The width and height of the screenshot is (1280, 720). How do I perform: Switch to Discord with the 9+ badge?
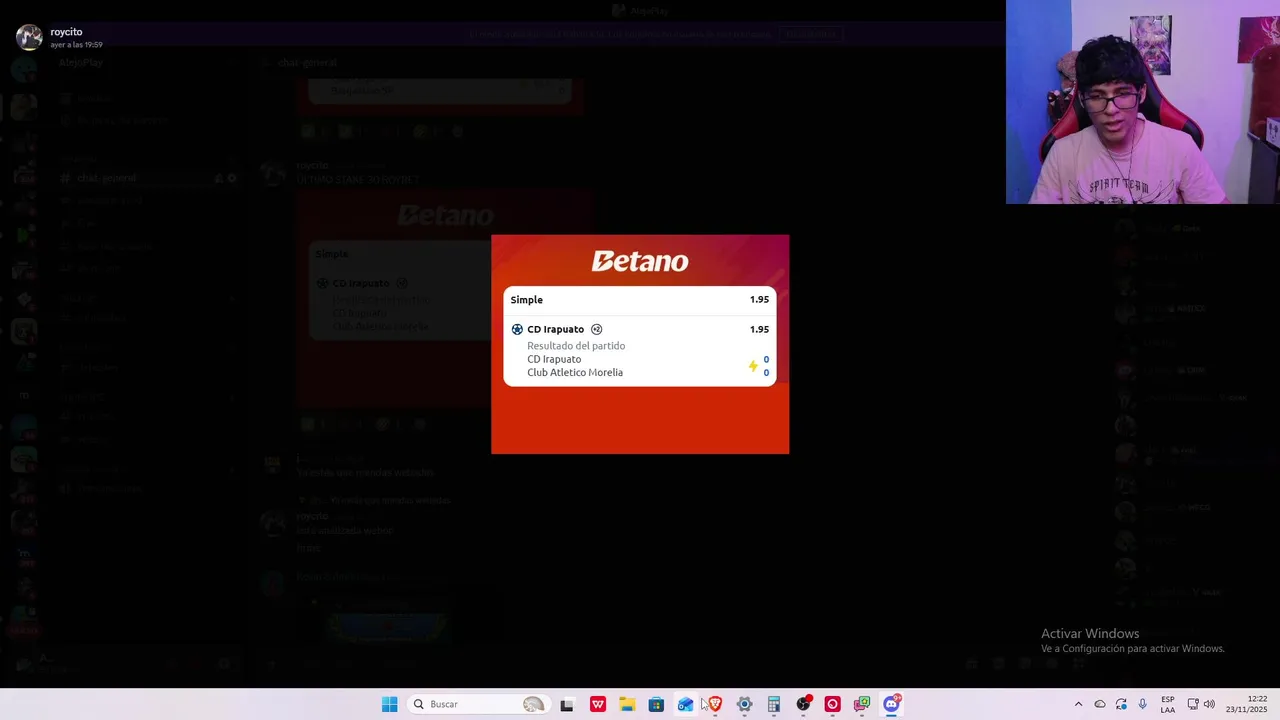892,704
